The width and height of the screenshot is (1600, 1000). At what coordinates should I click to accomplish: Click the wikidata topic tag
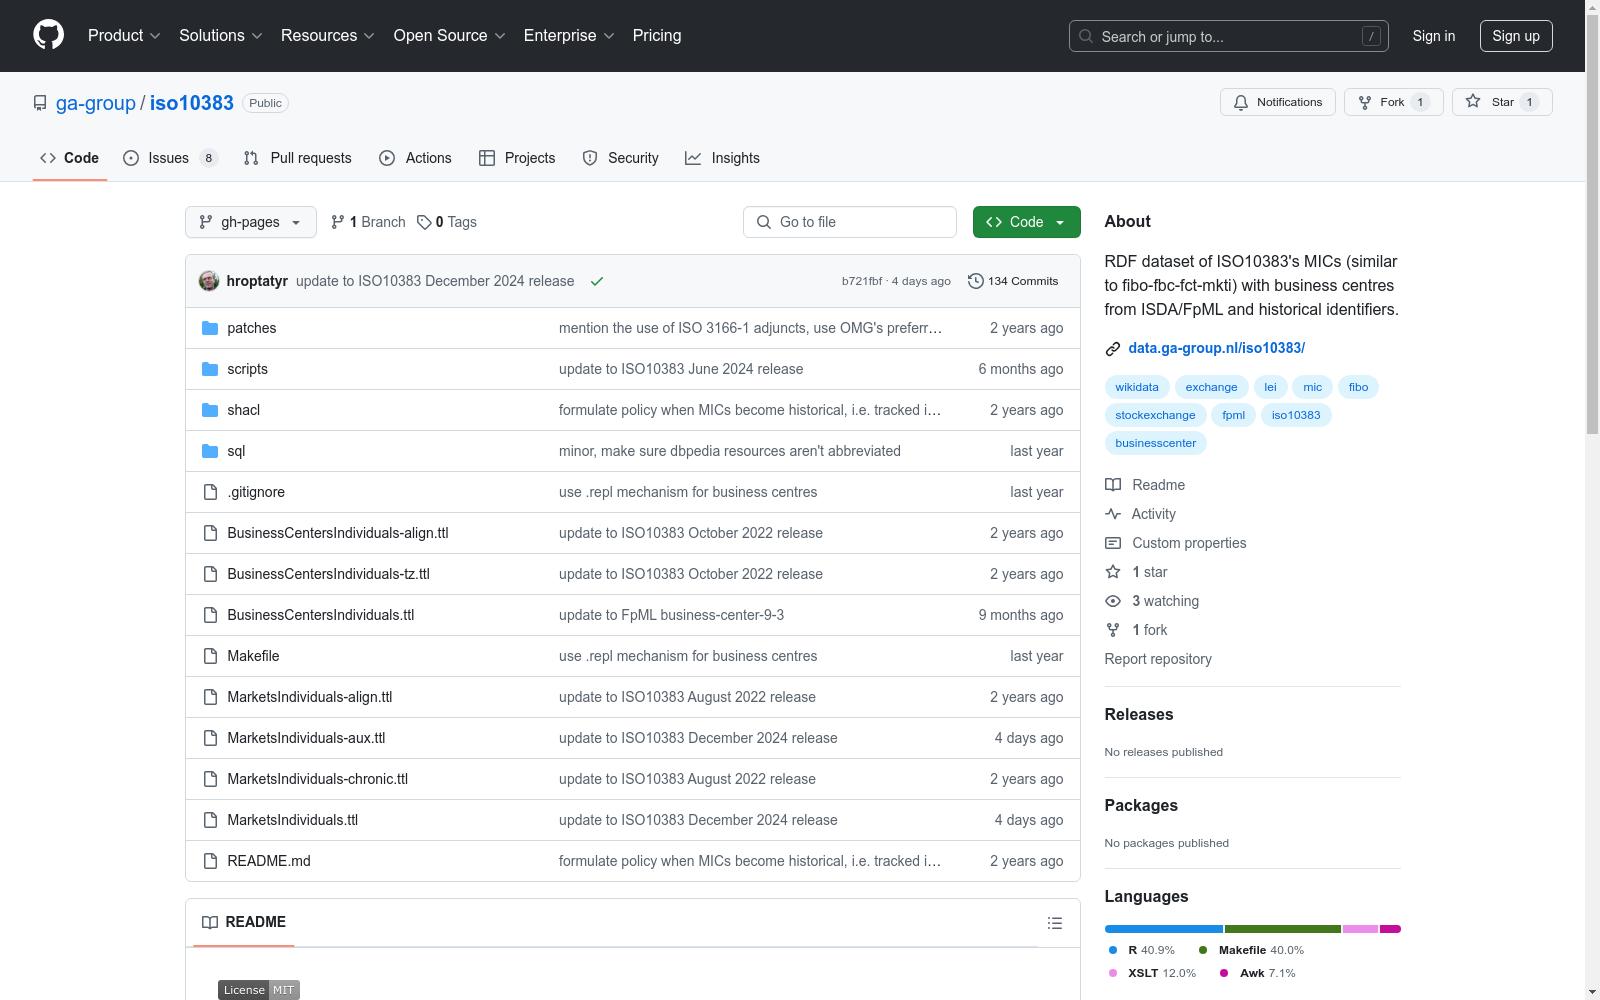[x=1137, y=387]
